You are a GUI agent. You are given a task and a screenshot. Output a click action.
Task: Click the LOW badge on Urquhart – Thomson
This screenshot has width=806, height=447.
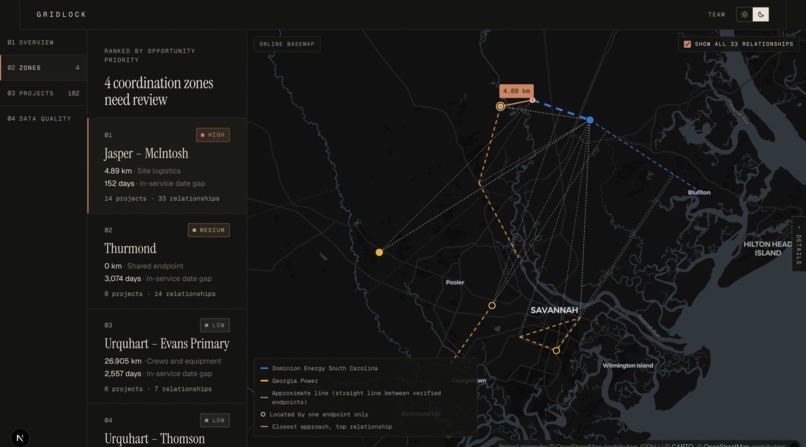pos(215,420)
